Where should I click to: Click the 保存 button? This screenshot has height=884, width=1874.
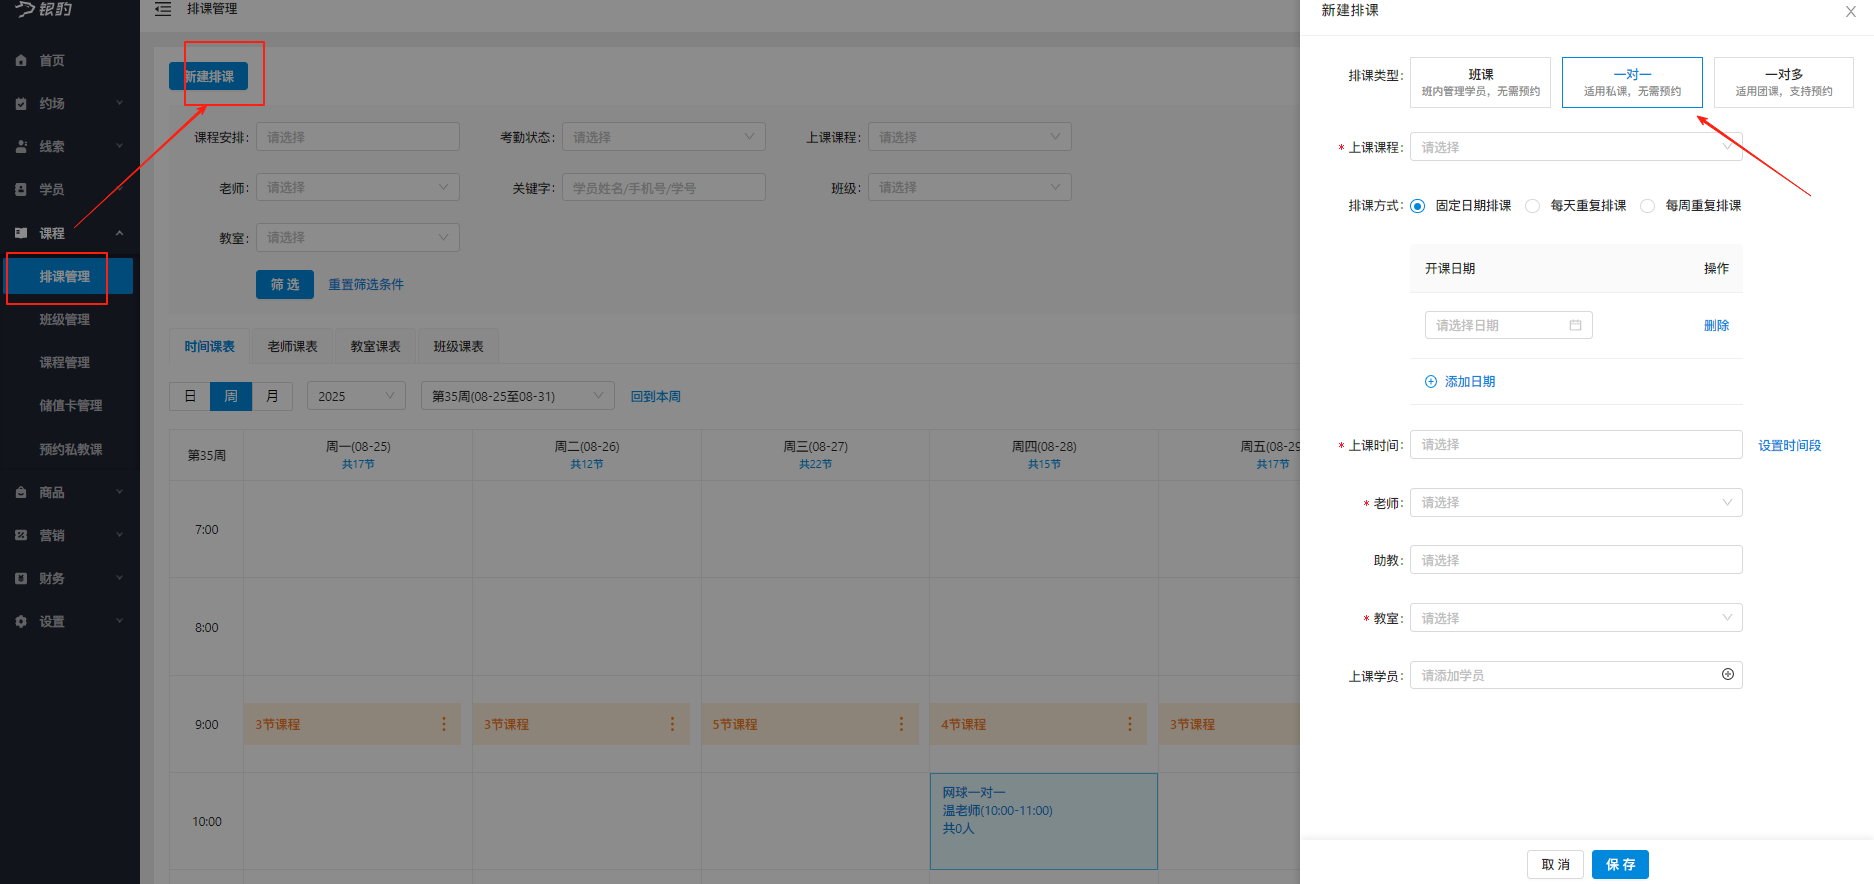[x=1619, y=865]
